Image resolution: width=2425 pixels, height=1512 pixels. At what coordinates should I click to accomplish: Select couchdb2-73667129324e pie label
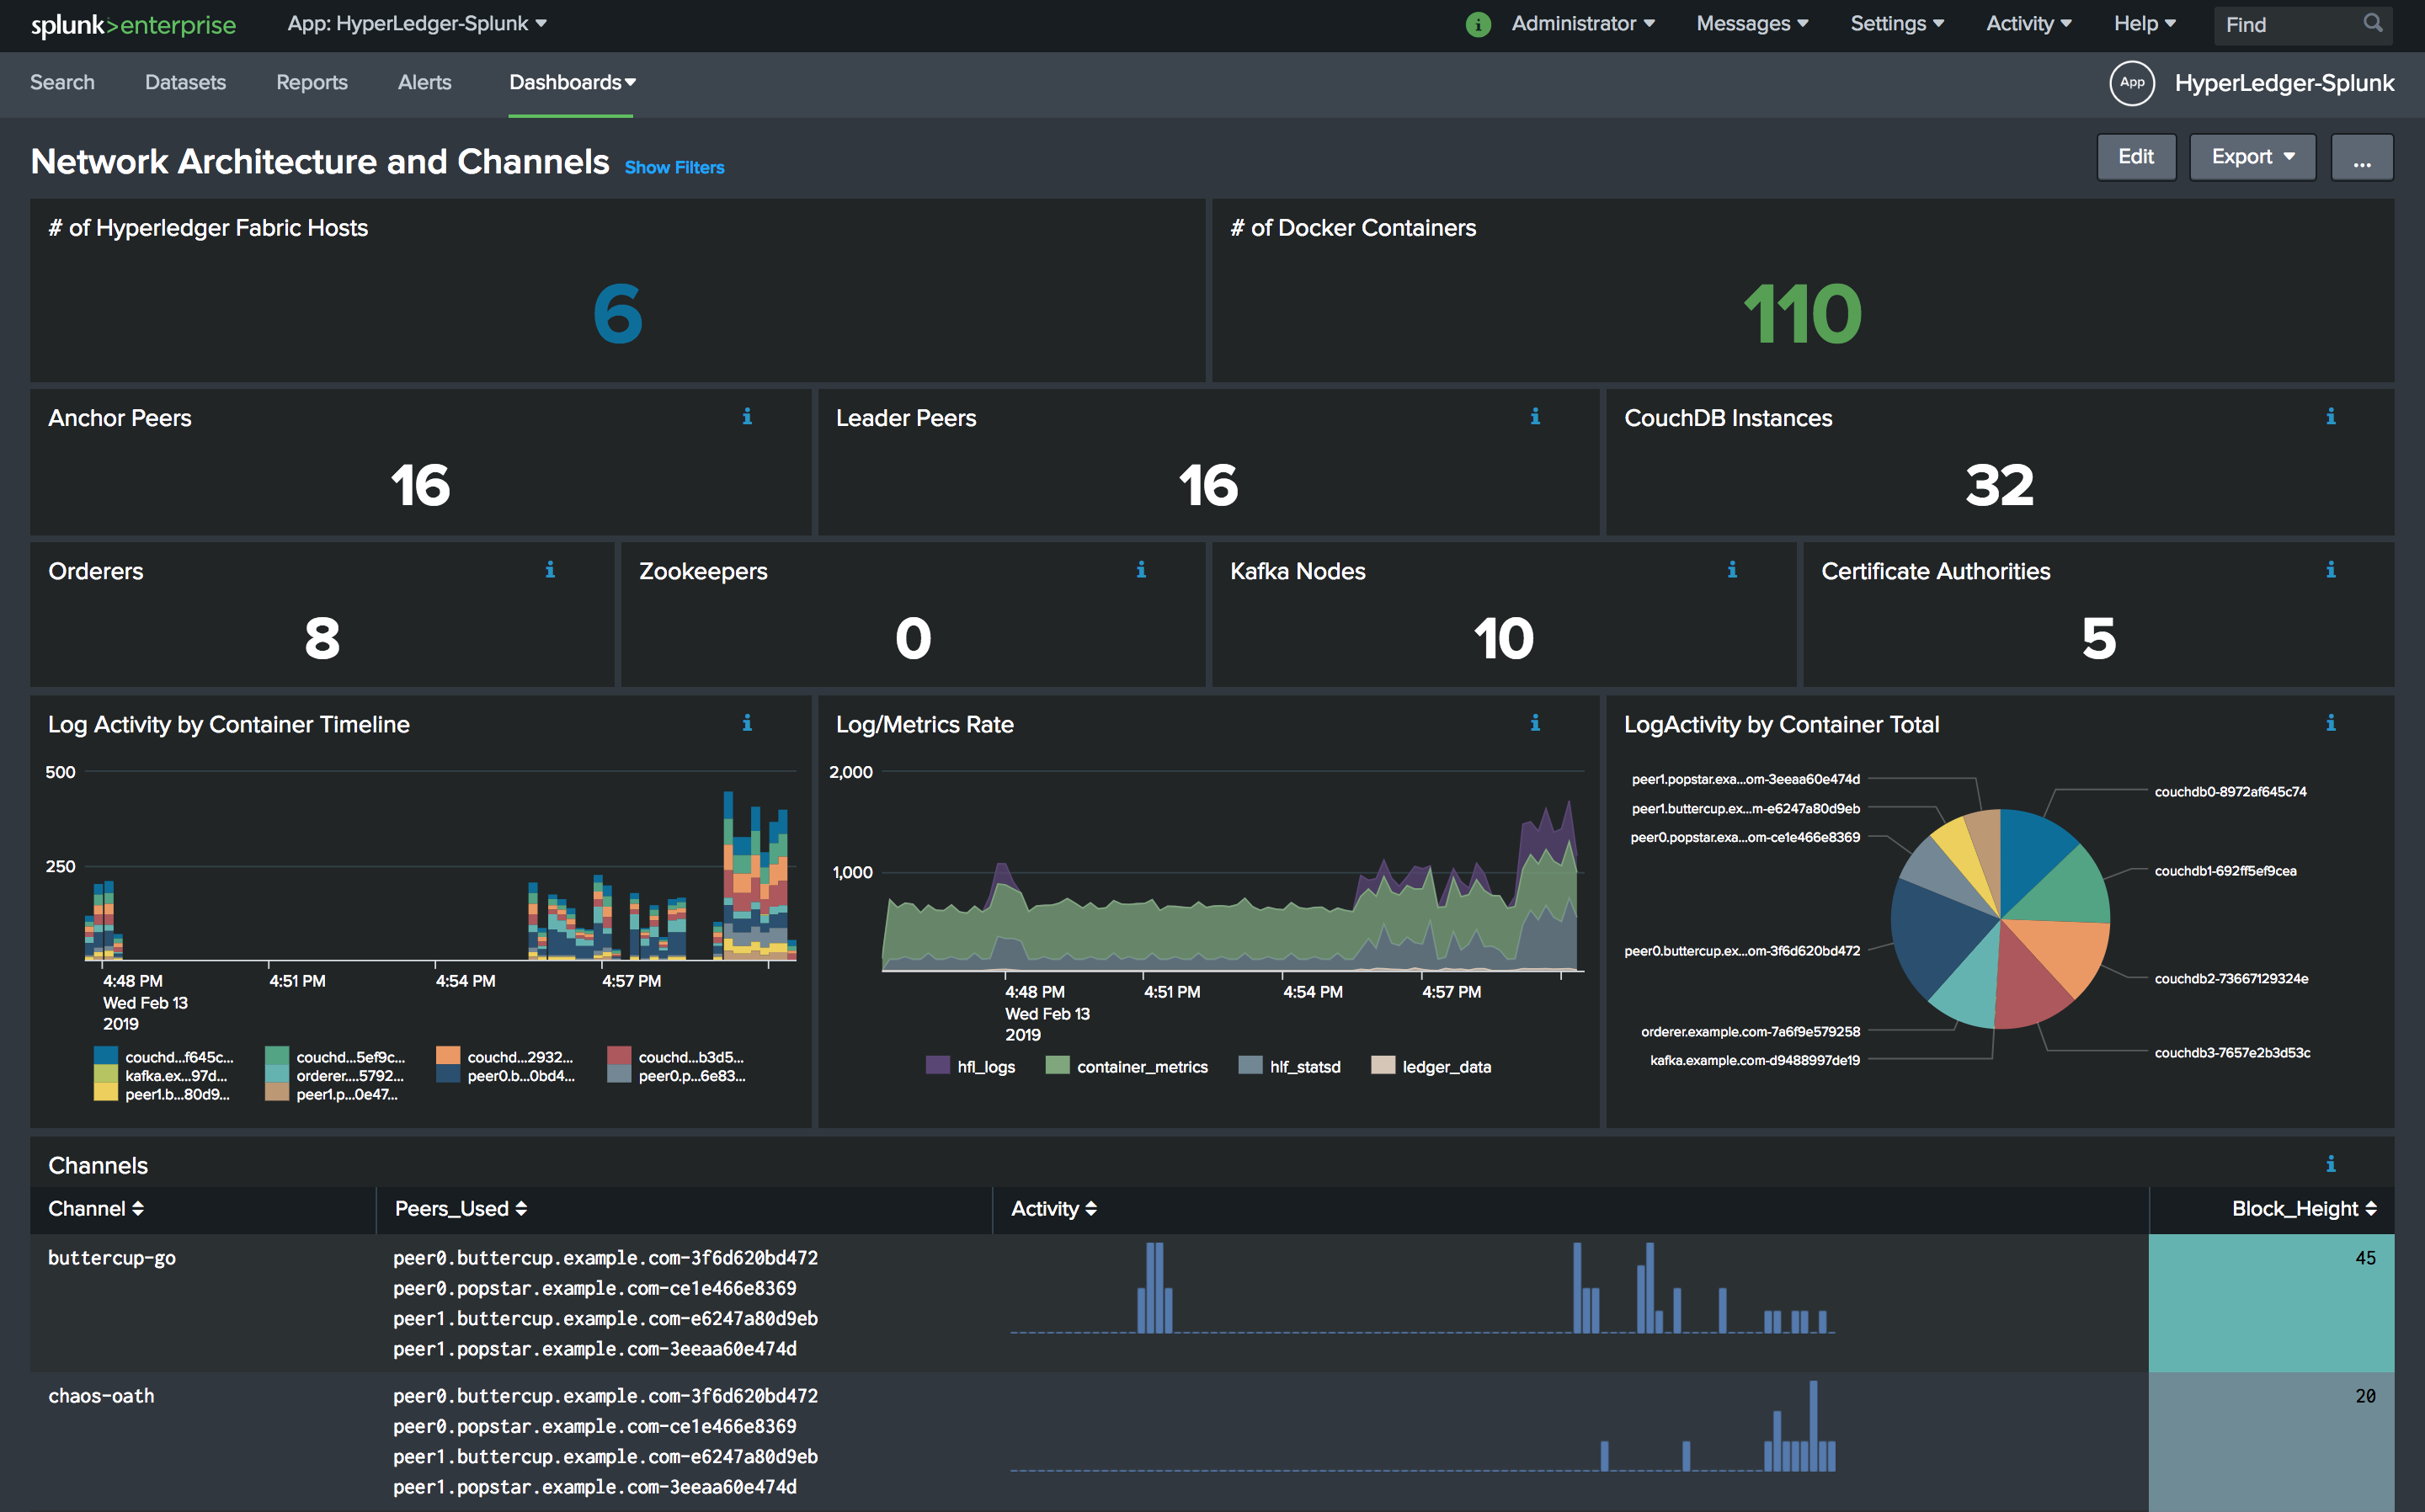coord(2231,979)
